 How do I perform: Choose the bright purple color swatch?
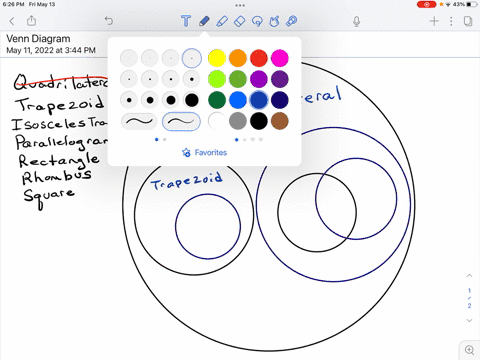259,79
